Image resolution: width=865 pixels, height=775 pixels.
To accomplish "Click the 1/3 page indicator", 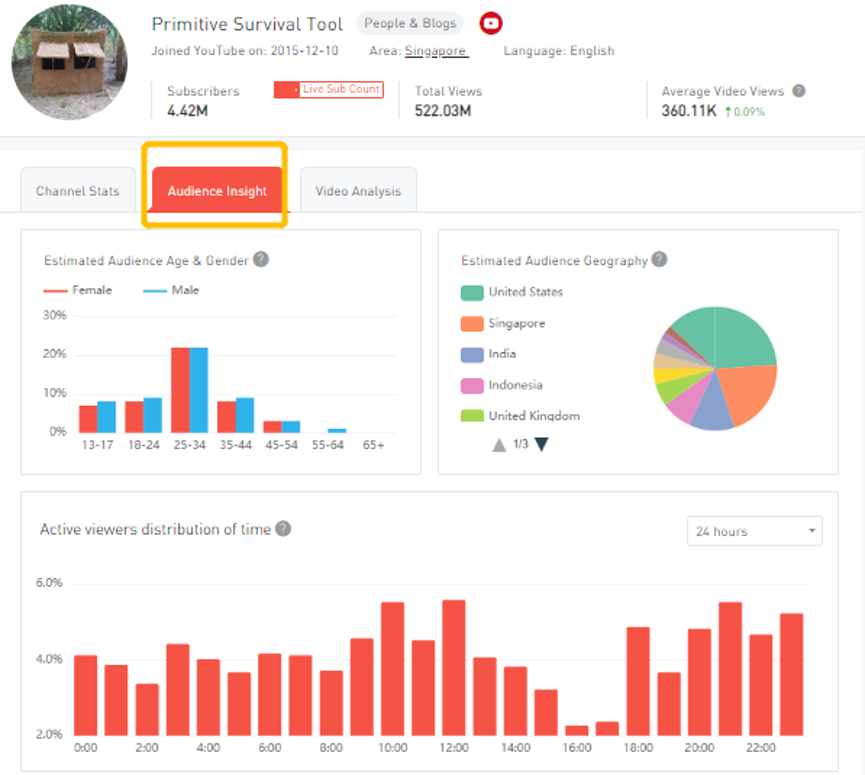I will tap(520, 444).
